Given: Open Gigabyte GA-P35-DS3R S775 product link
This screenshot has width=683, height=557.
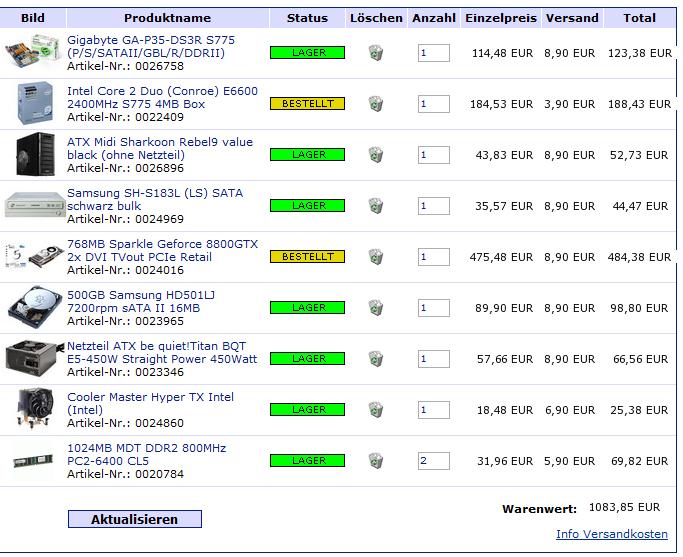Looking at the screenshot, I should click(151, 47).
